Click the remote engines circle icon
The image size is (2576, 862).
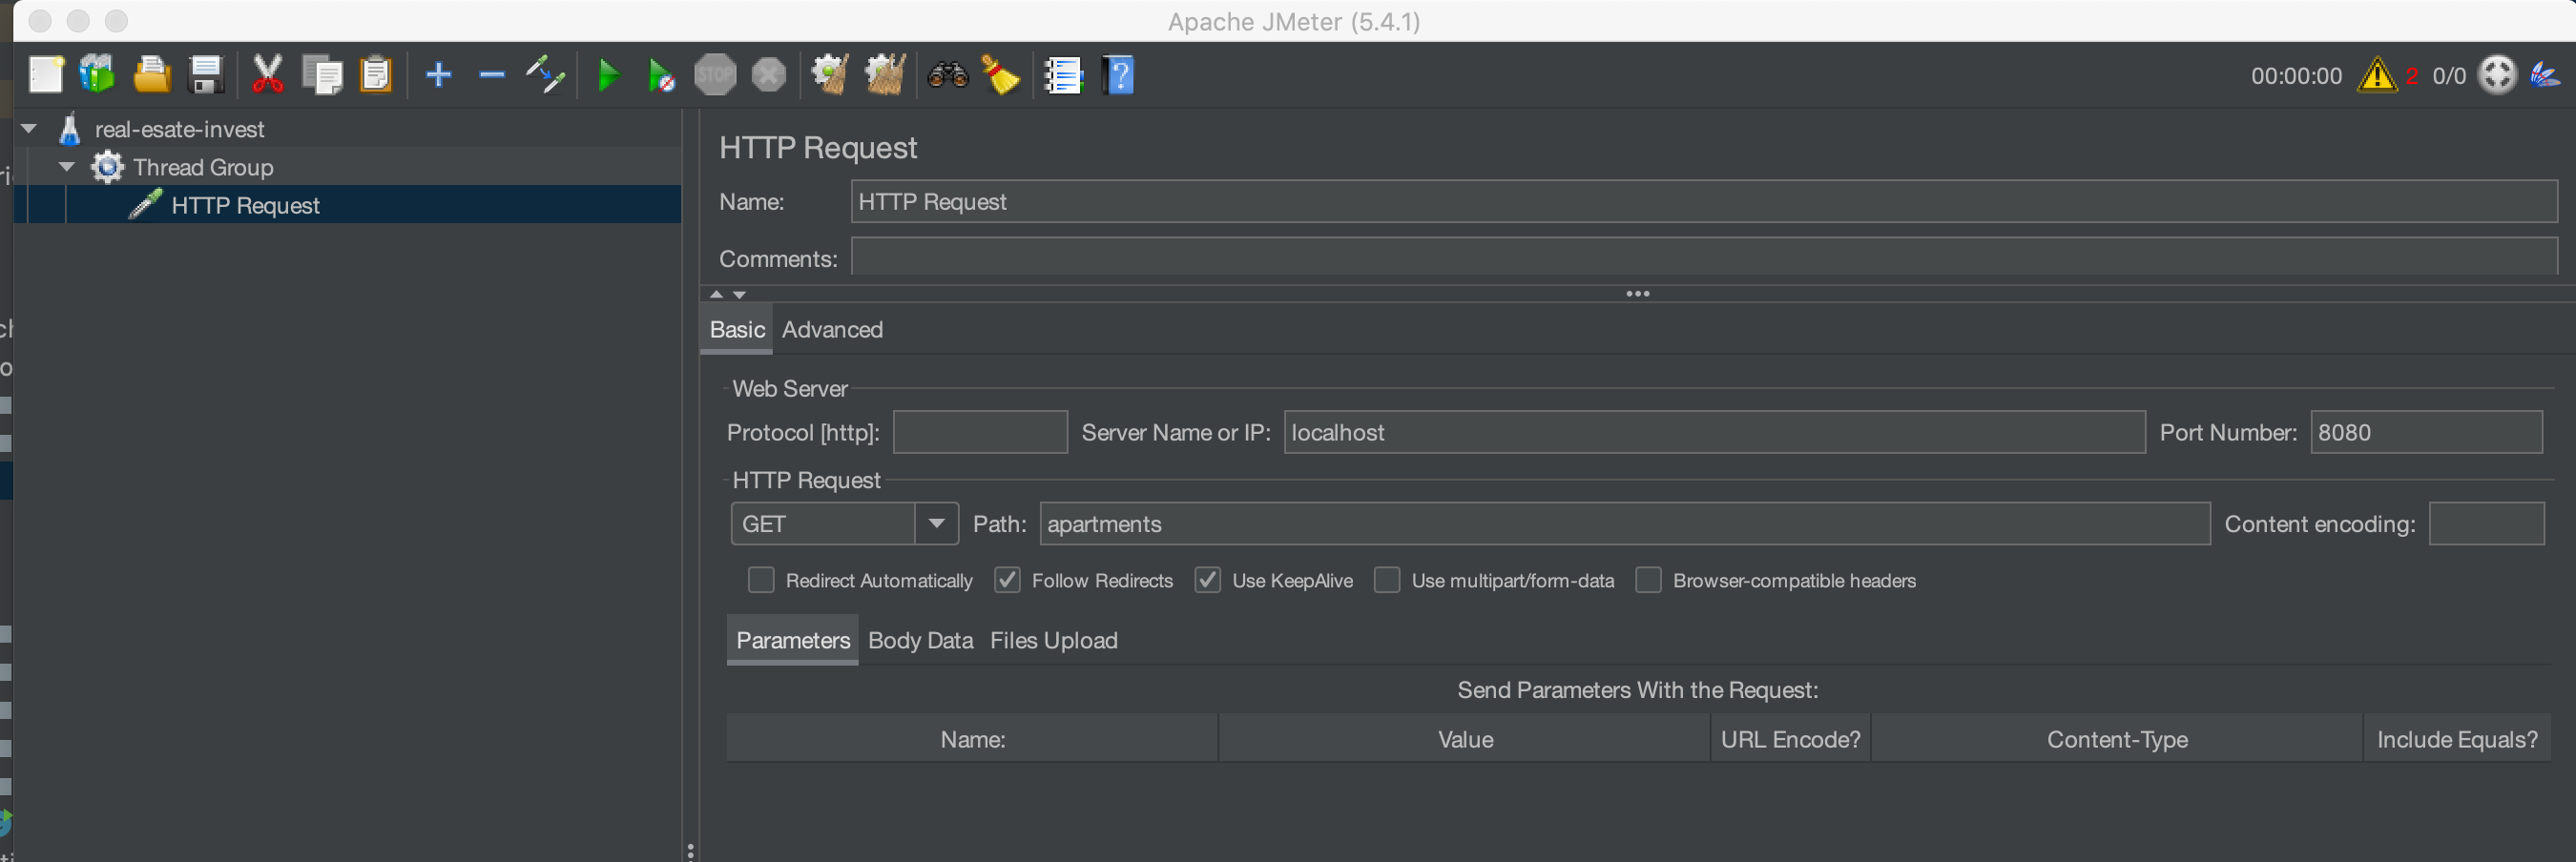click(2497, 75)
